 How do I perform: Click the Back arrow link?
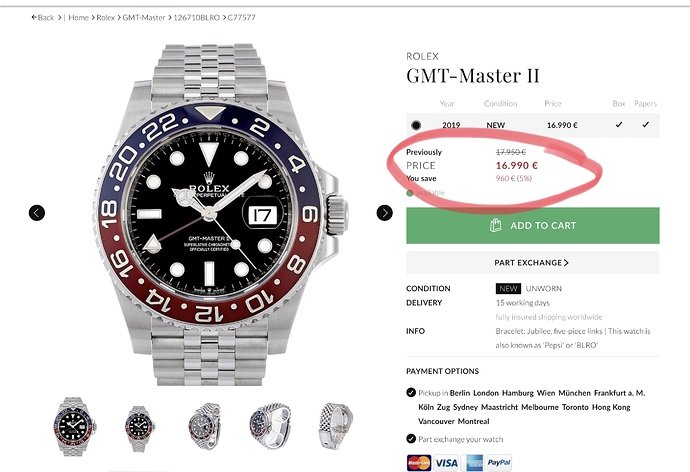click(x=44, y=17)
